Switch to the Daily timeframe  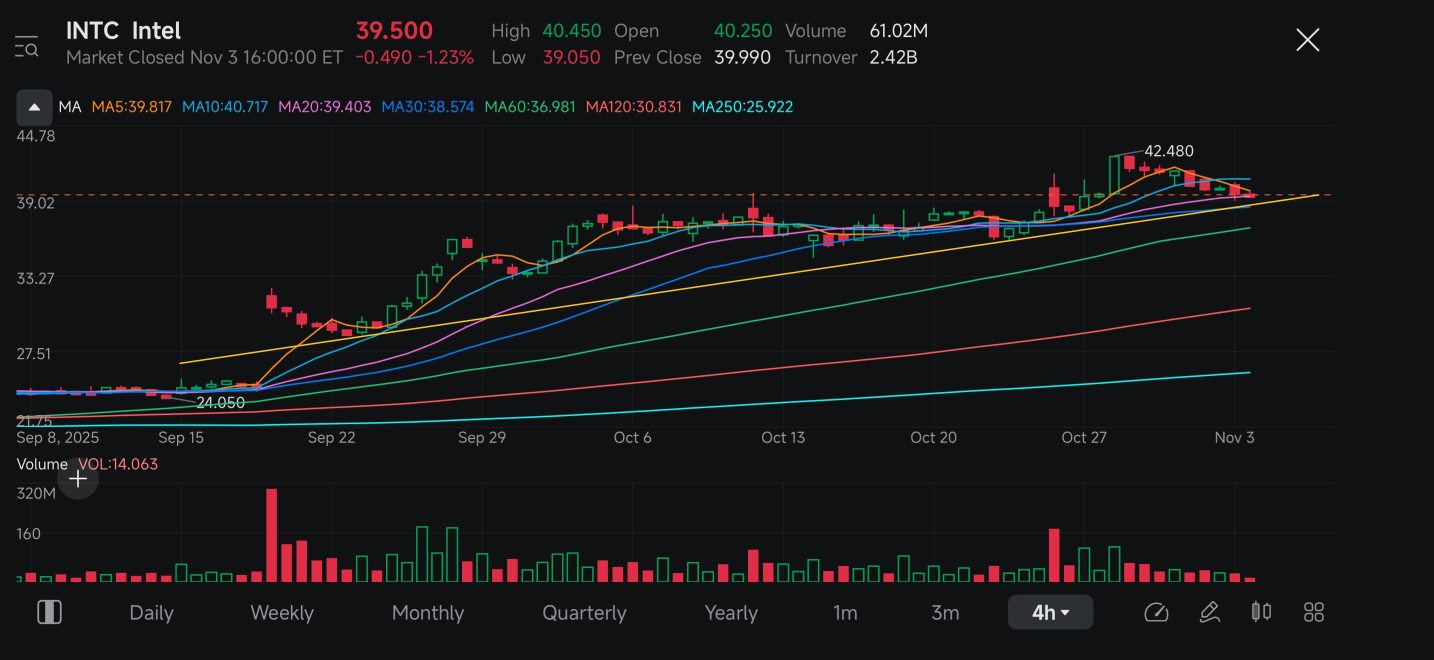(151, 613)
